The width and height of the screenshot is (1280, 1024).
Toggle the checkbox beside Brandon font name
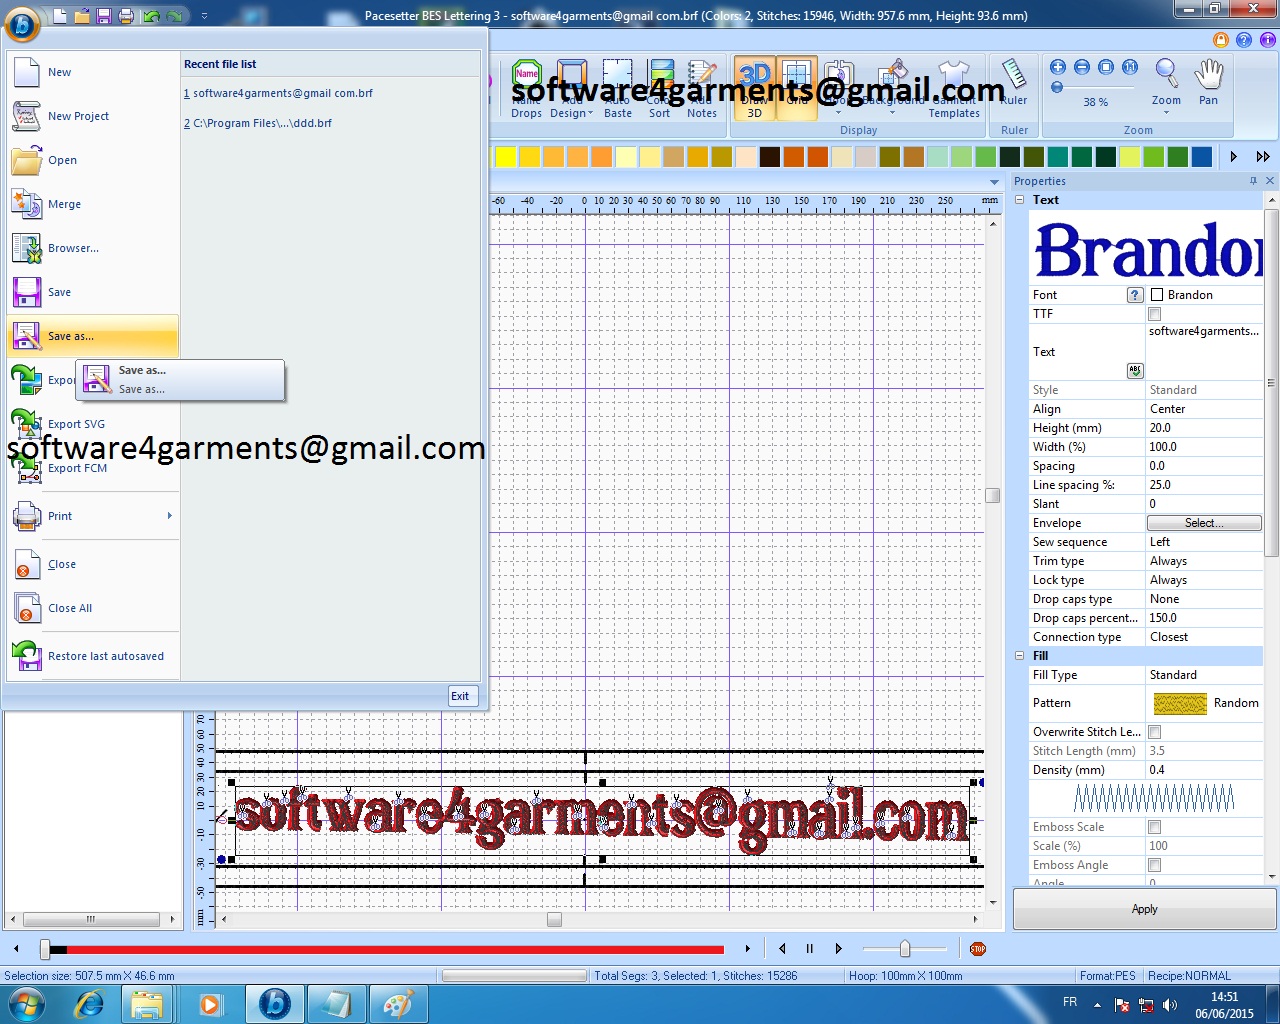click(x=1157, y=295)
